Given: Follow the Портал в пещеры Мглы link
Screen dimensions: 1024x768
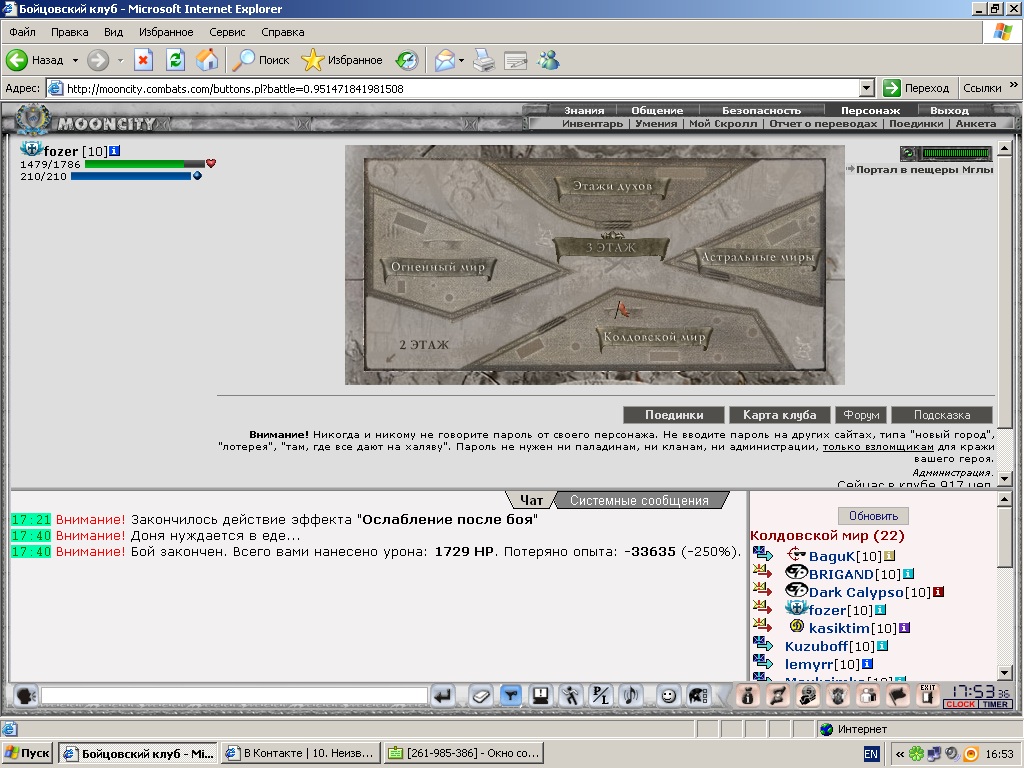Looking at the screenshot, I should 924,169.
